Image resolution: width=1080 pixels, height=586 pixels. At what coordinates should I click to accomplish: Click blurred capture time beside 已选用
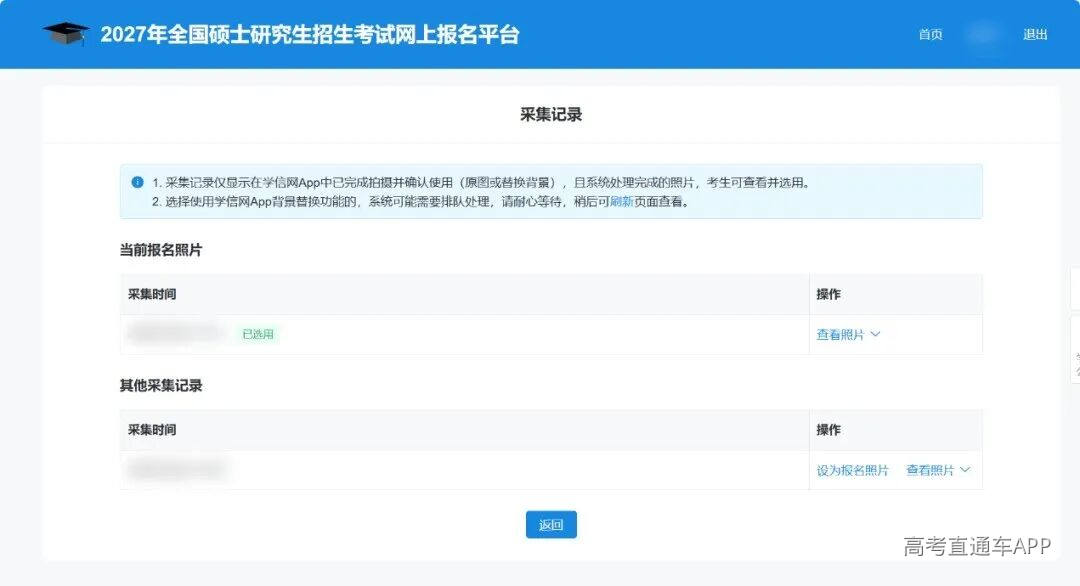point(177,333)
